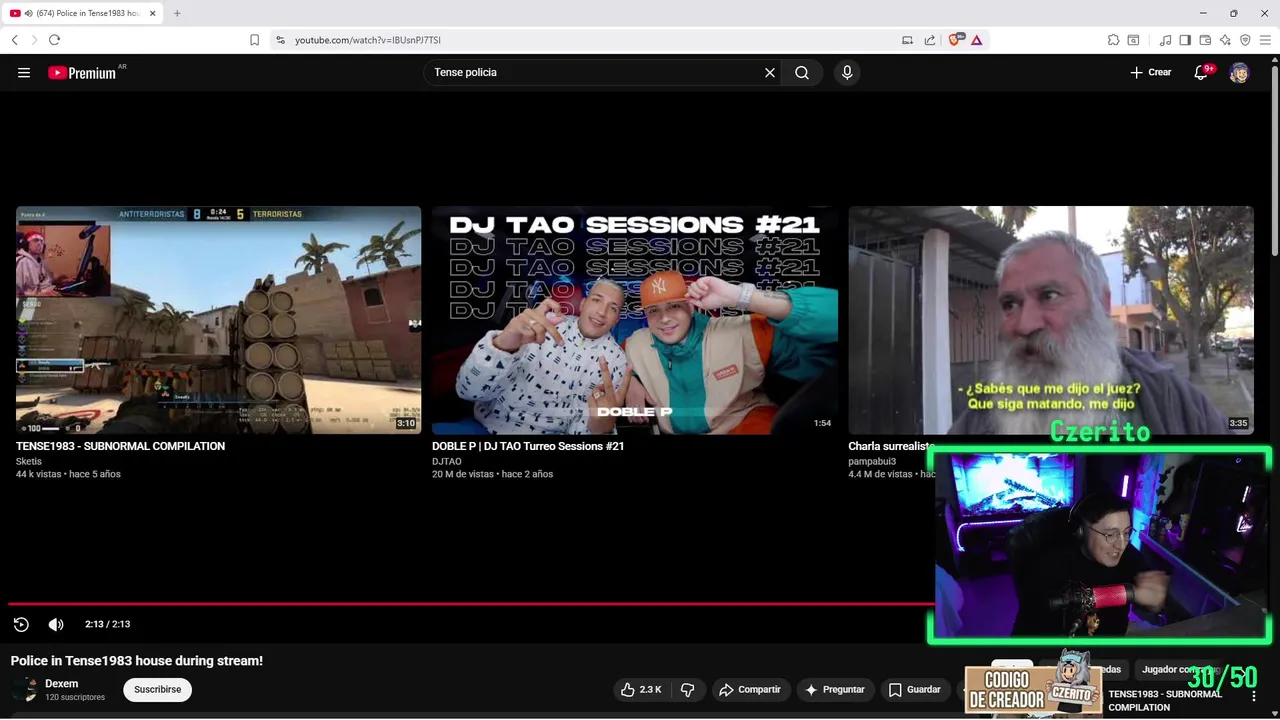
Task: Open Preguntar AI ask button
Action: point(834,689)
